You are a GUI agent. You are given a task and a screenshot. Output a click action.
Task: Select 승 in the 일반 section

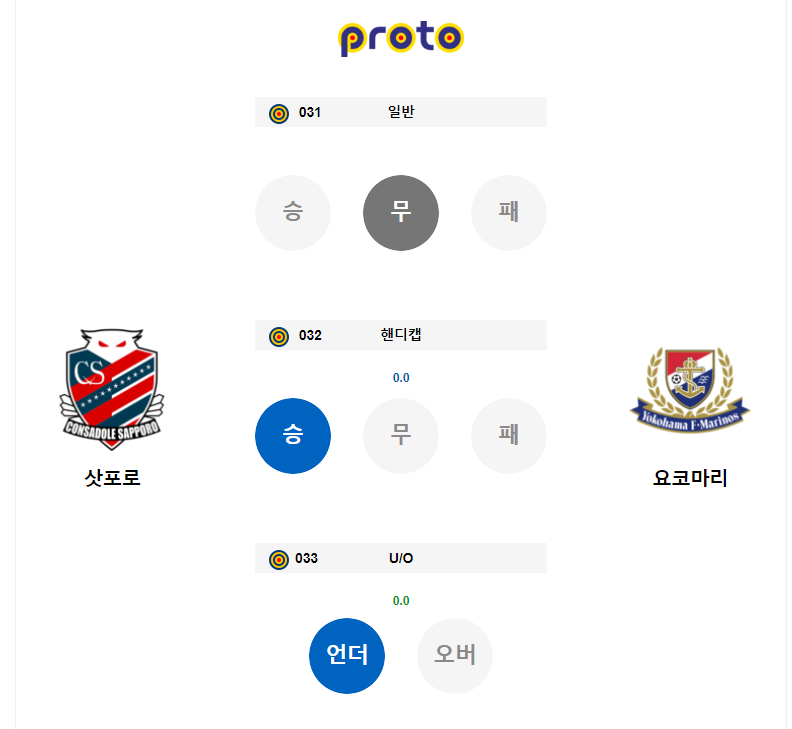[x=293, y=213]
